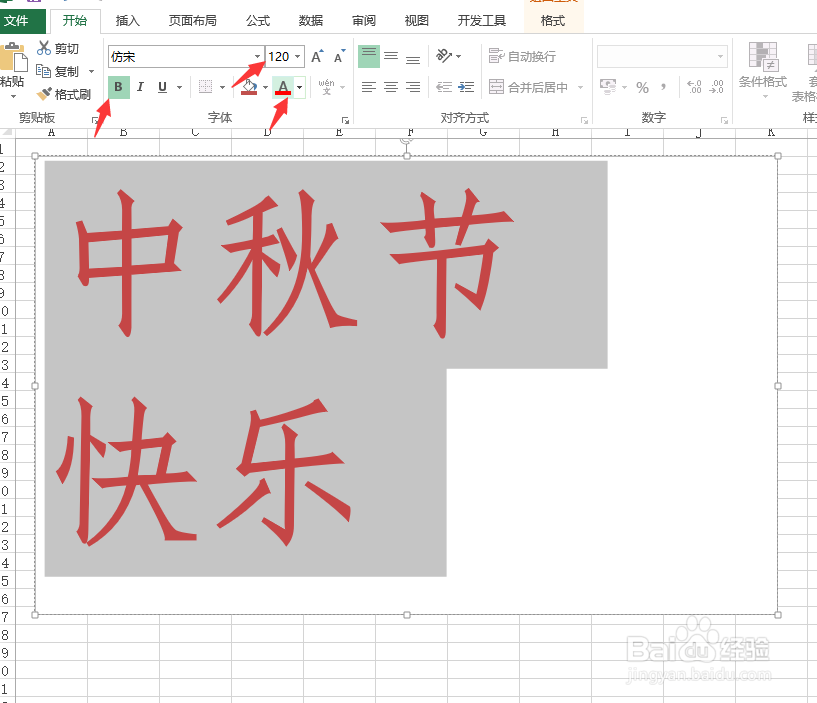The width and height of the screenshot is (817, 703).
Task: Open the orientation dropdown arrow
Action: click(x=459, y=56)
